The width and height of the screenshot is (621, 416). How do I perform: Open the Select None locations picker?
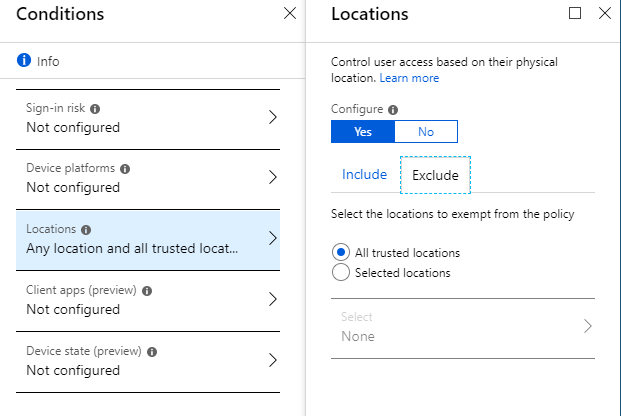tap(463, 328)
